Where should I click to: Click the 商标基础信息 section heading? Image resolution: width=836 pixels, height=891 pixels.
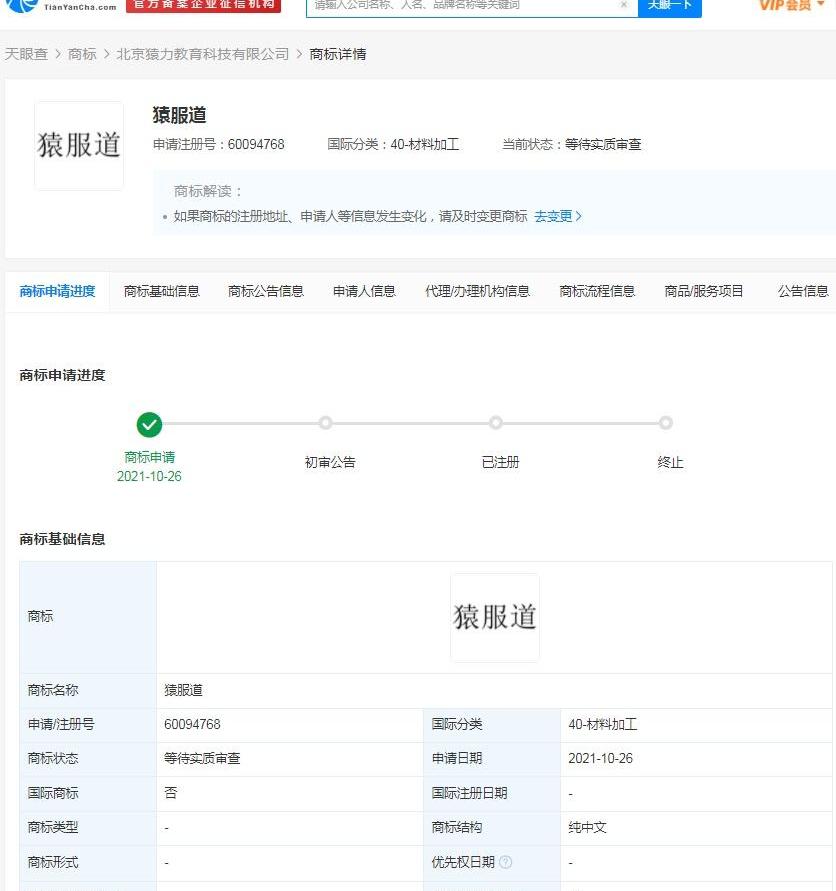[63, 539]
